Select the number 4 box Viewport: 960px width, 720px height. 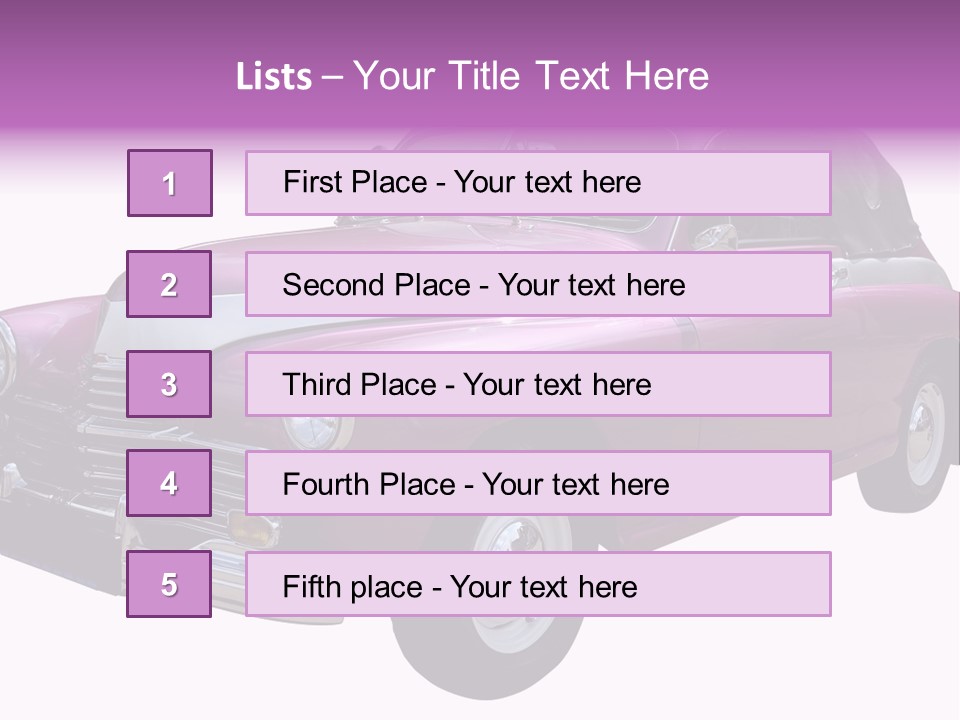(x=169, y=484)
